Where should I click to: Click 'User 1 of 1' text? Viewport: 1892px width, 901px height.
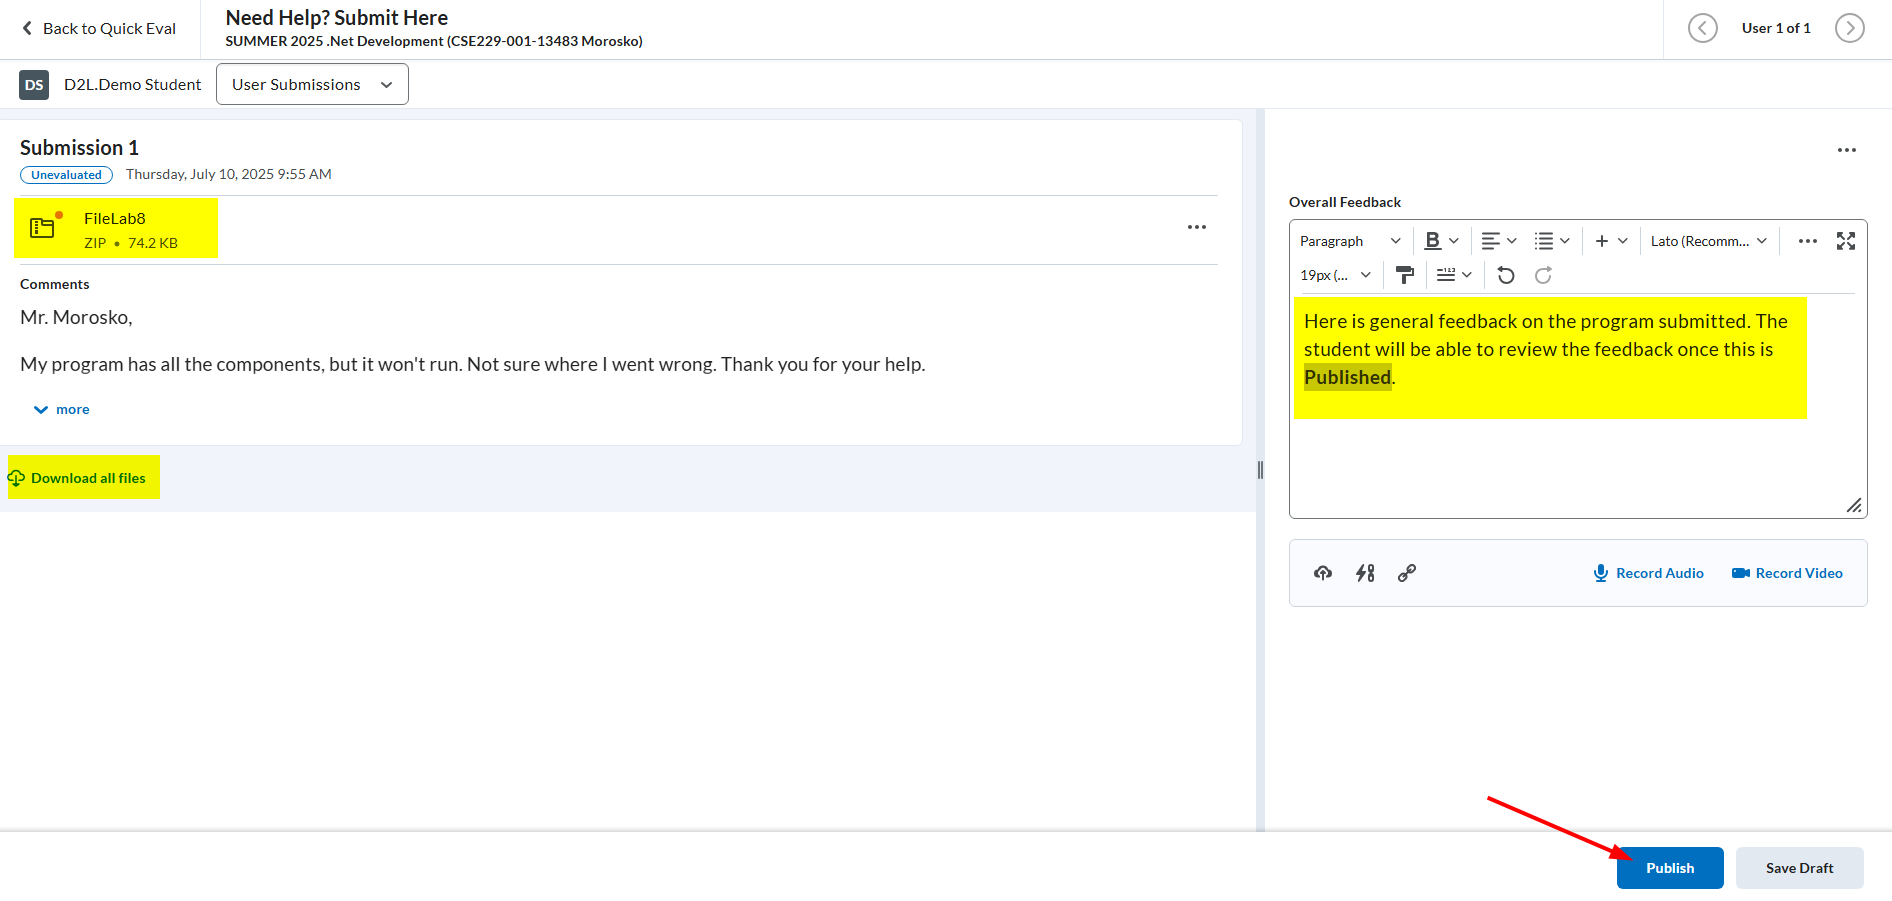pos(1776,28)
